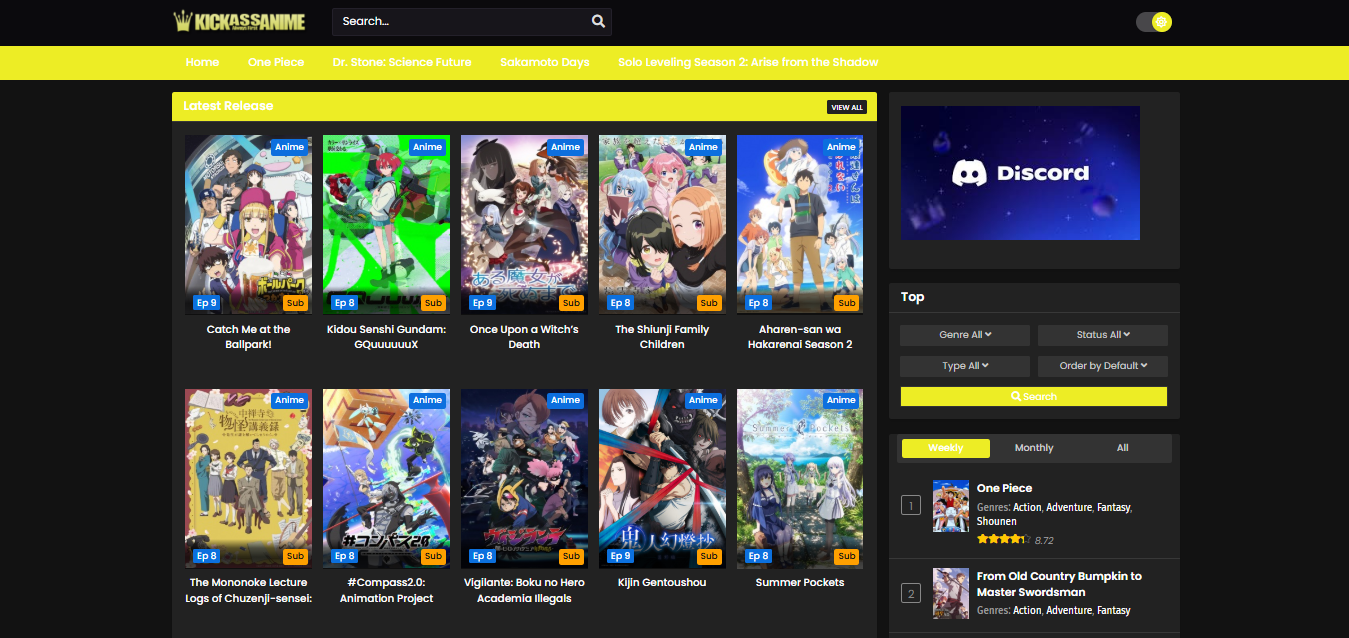Switch to the All ranking tab
This screenshot has height=638, width=1349.
(x=1123, y=448)
